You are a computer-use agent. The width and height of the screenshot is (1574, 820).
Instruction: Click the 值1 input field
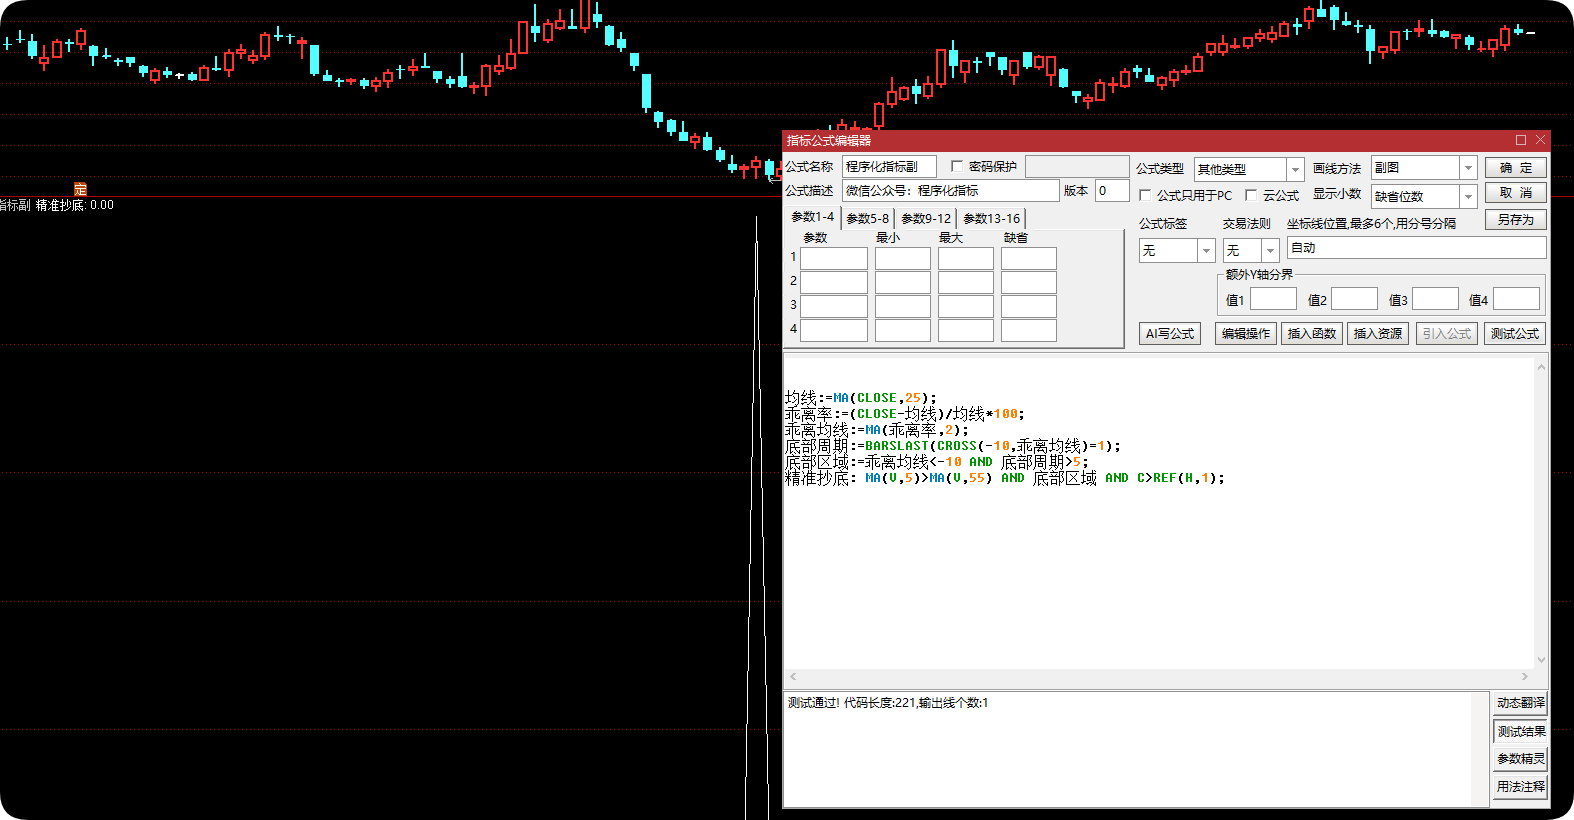point(1273,299)
